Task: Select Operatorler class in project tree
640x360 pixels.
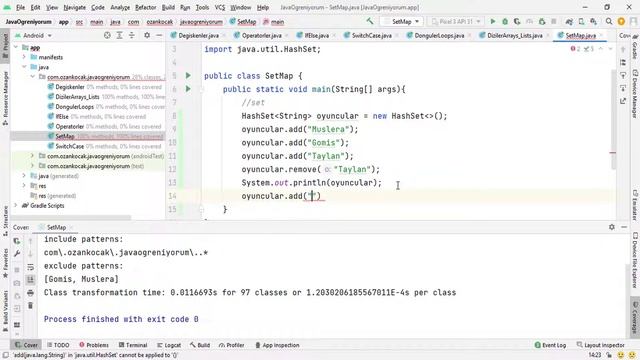Action: (x=69, y=126)
